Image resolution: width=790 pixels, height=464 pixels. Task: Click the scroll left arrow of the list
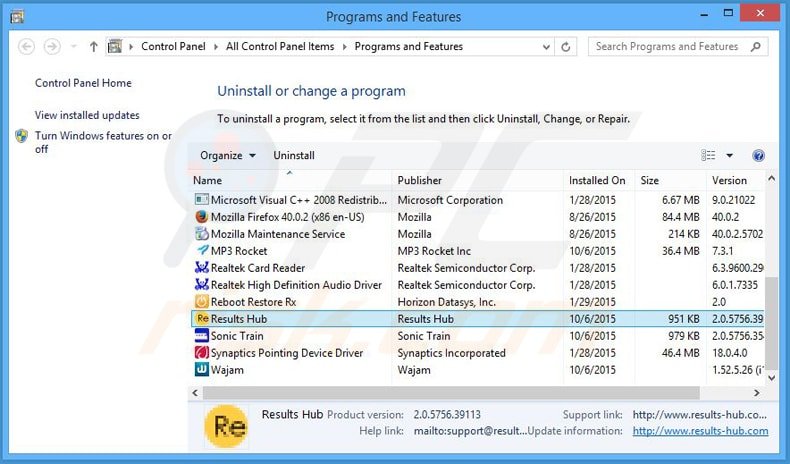(195, 393)
